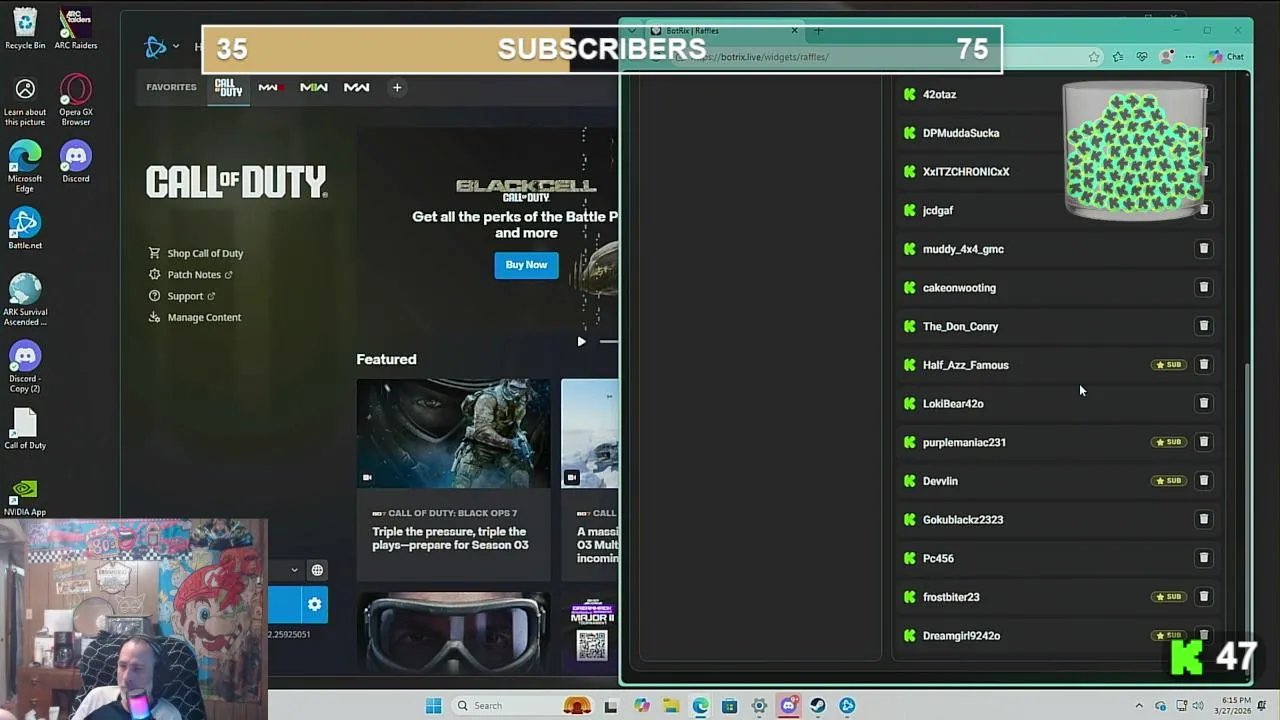Favorite this page with the star icon in Edge

coord(1095,57)
